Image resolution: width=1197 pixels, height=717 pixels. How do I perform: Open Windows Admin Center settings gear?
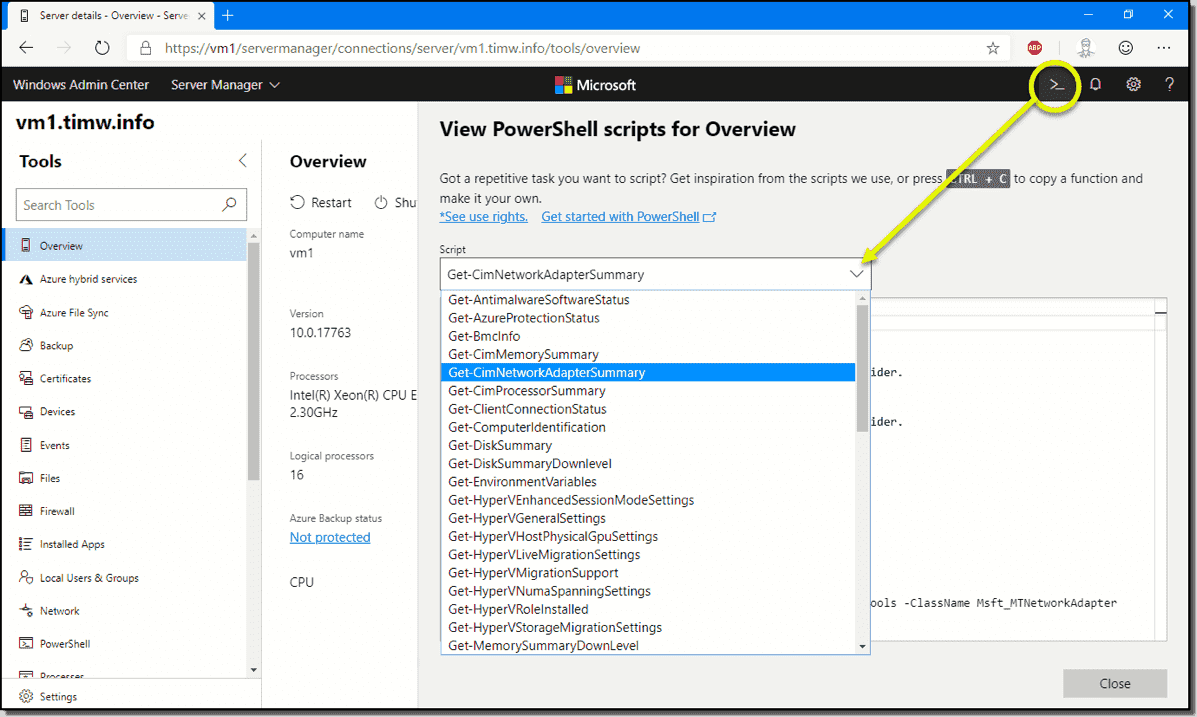1133,85
